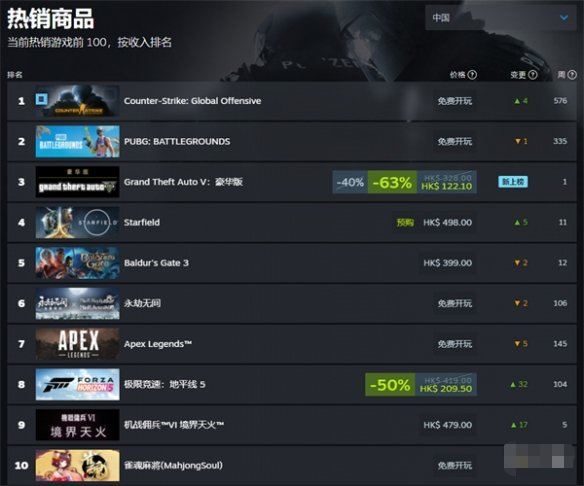The width and height of the screenshot is (584, 486).
Task: Click the price column help icon
Action: (x=472, y=75)
